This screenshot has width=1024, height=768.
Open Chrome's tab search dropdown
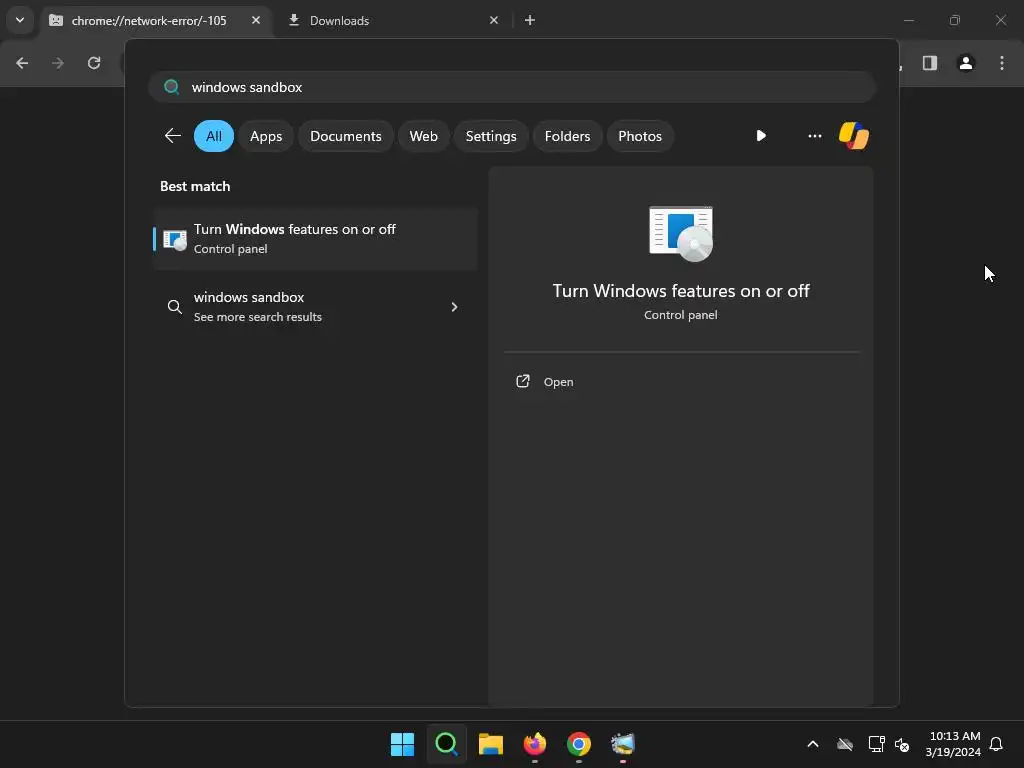[x=20, y=20]
